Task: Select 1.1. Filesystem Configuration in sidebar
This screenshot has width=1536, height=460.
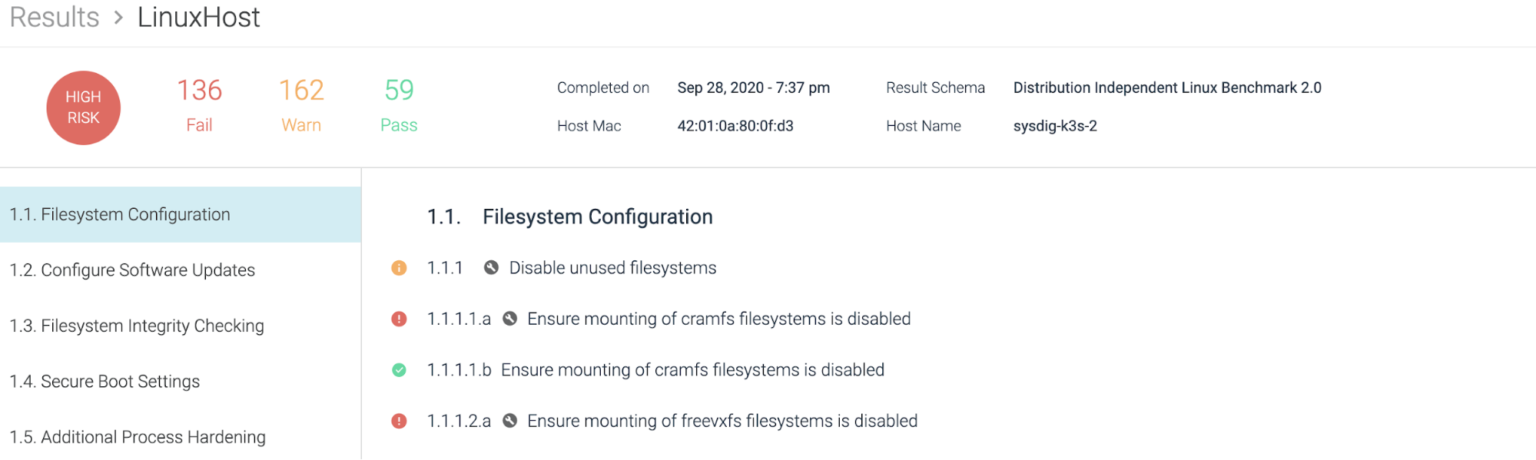Action: pyautogui.click(x=180, y=214)
